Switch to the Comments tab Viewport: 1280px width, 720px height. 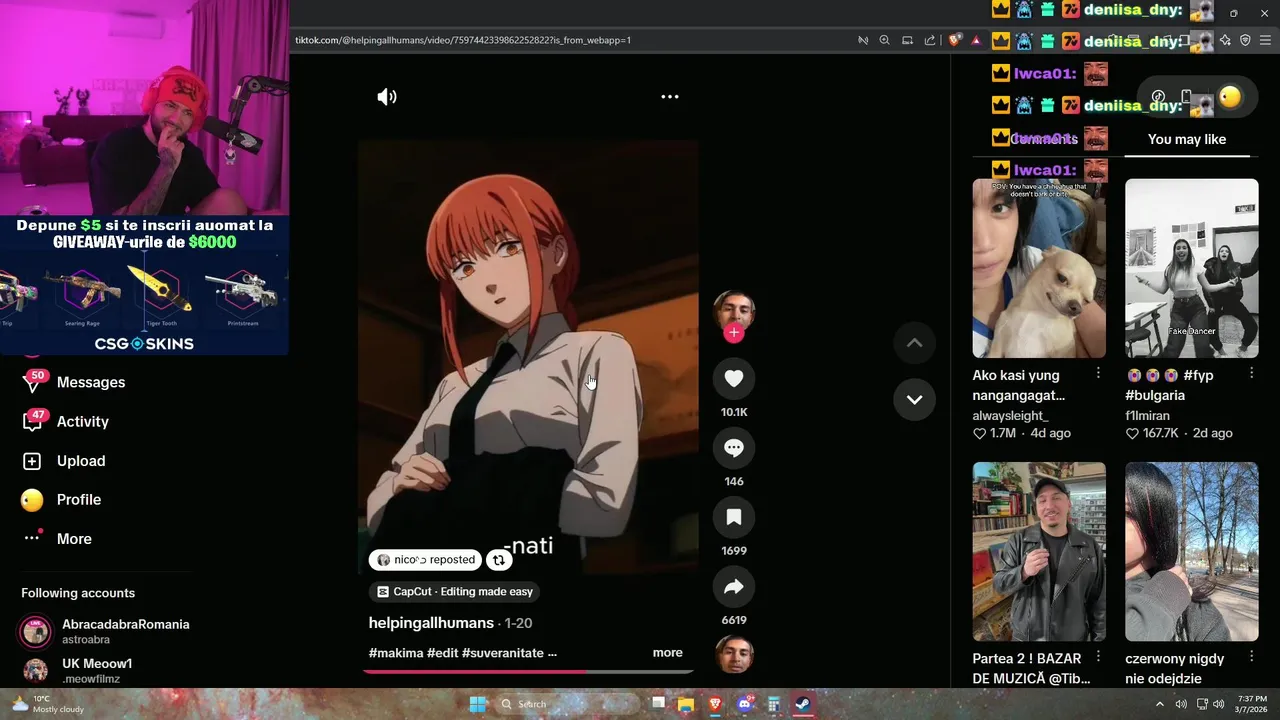(1045, 139)
